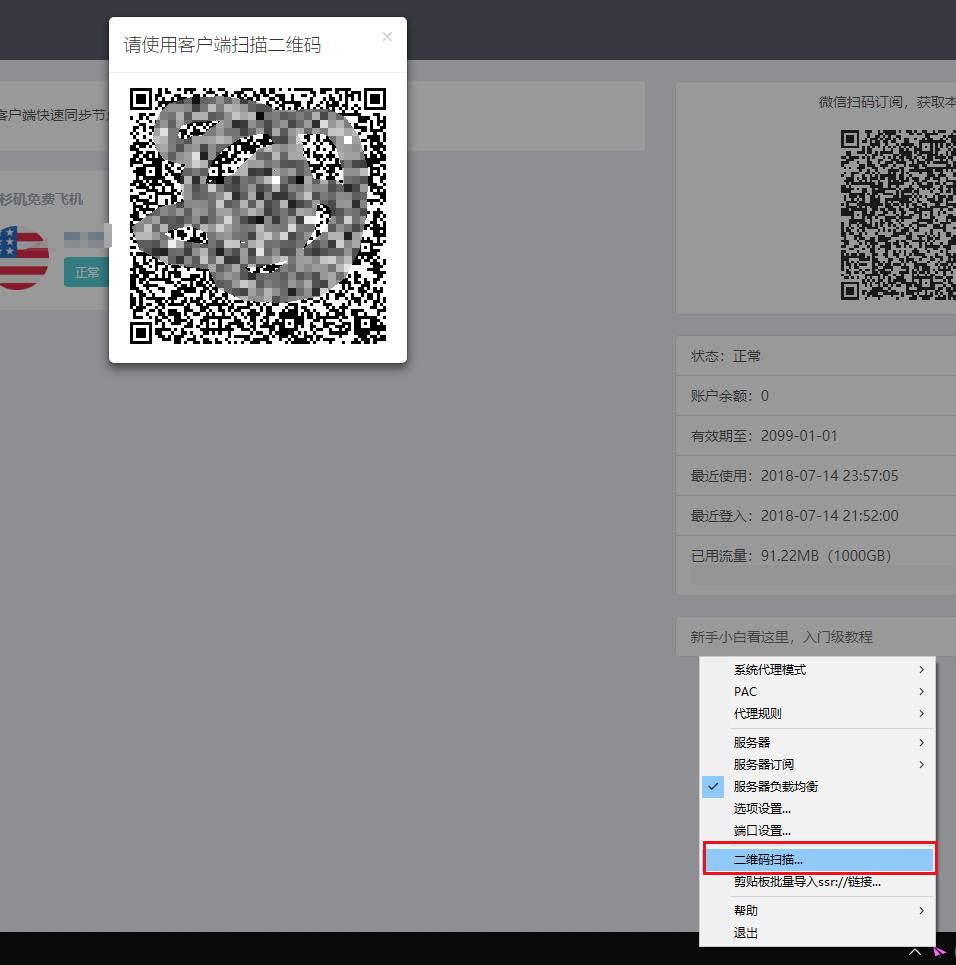Open 端口设置... from context menu
The height and width of the screenshot is (965, 956).
(817, 831)
